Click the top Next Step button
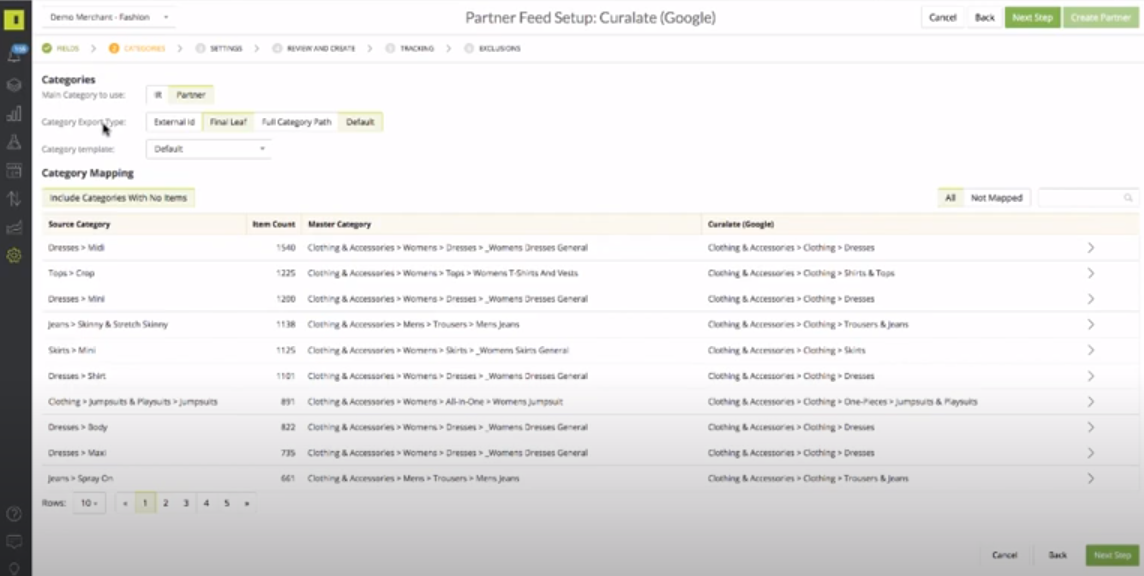Viewport: 1144px width, 576px height. pyautogui.click(x=1032, y=18)
